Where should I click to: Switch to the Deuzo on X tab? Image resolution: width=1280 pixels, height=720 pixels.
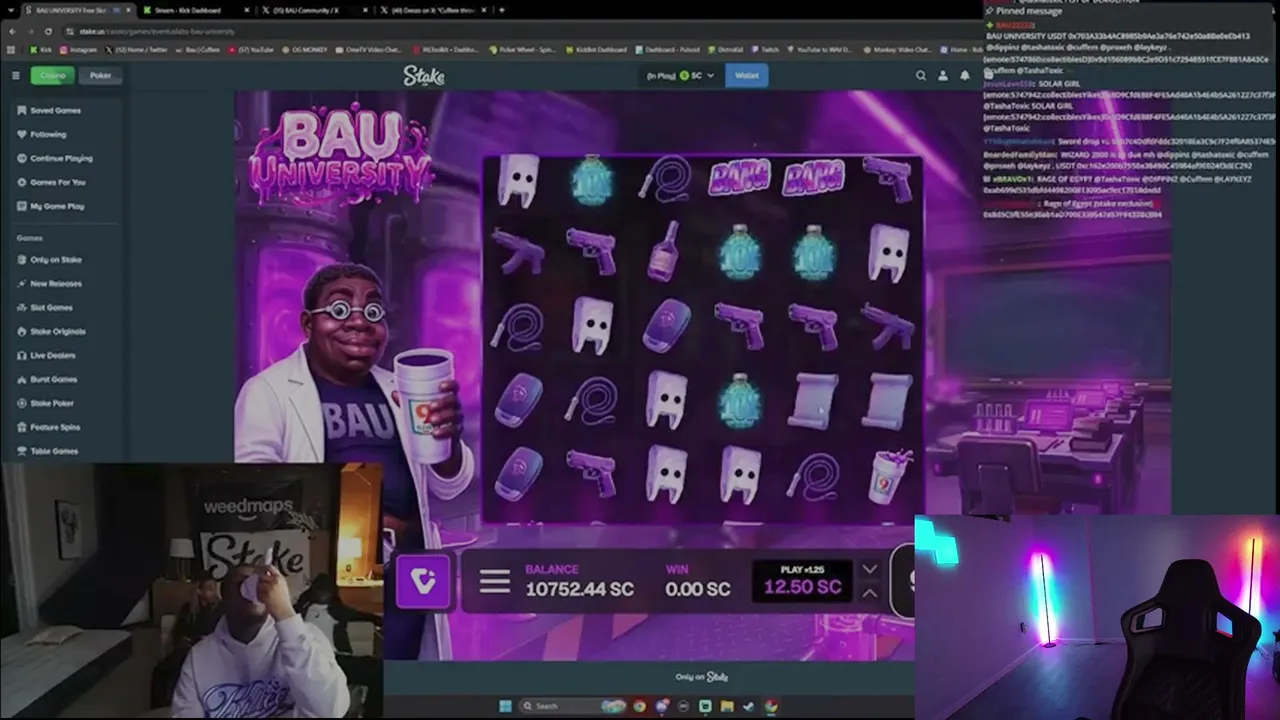[x=432, y=10]
